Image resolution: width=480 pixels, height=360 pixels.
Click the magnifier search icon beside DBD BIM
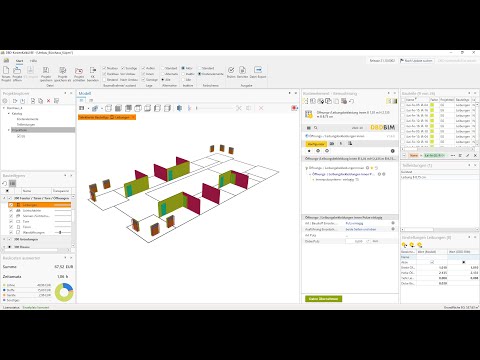pos(316,128)
